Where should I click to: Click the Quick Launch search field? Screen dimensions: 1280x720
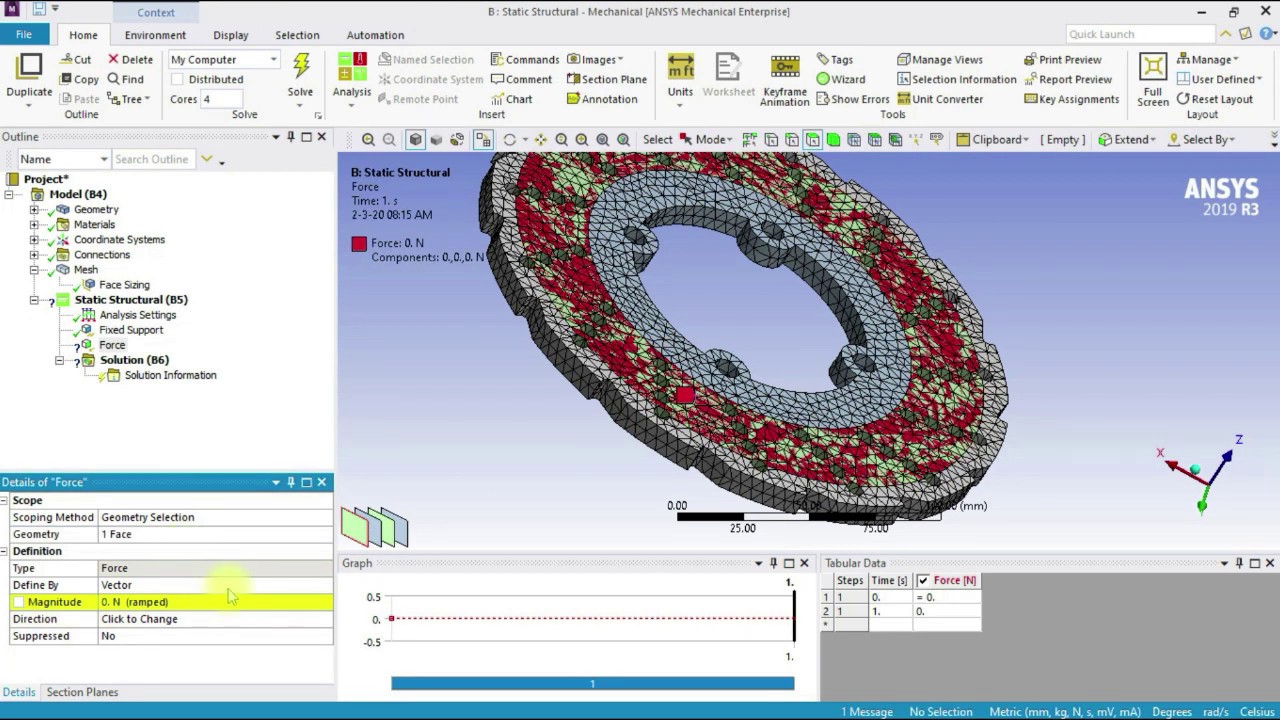coord(1139,34)
